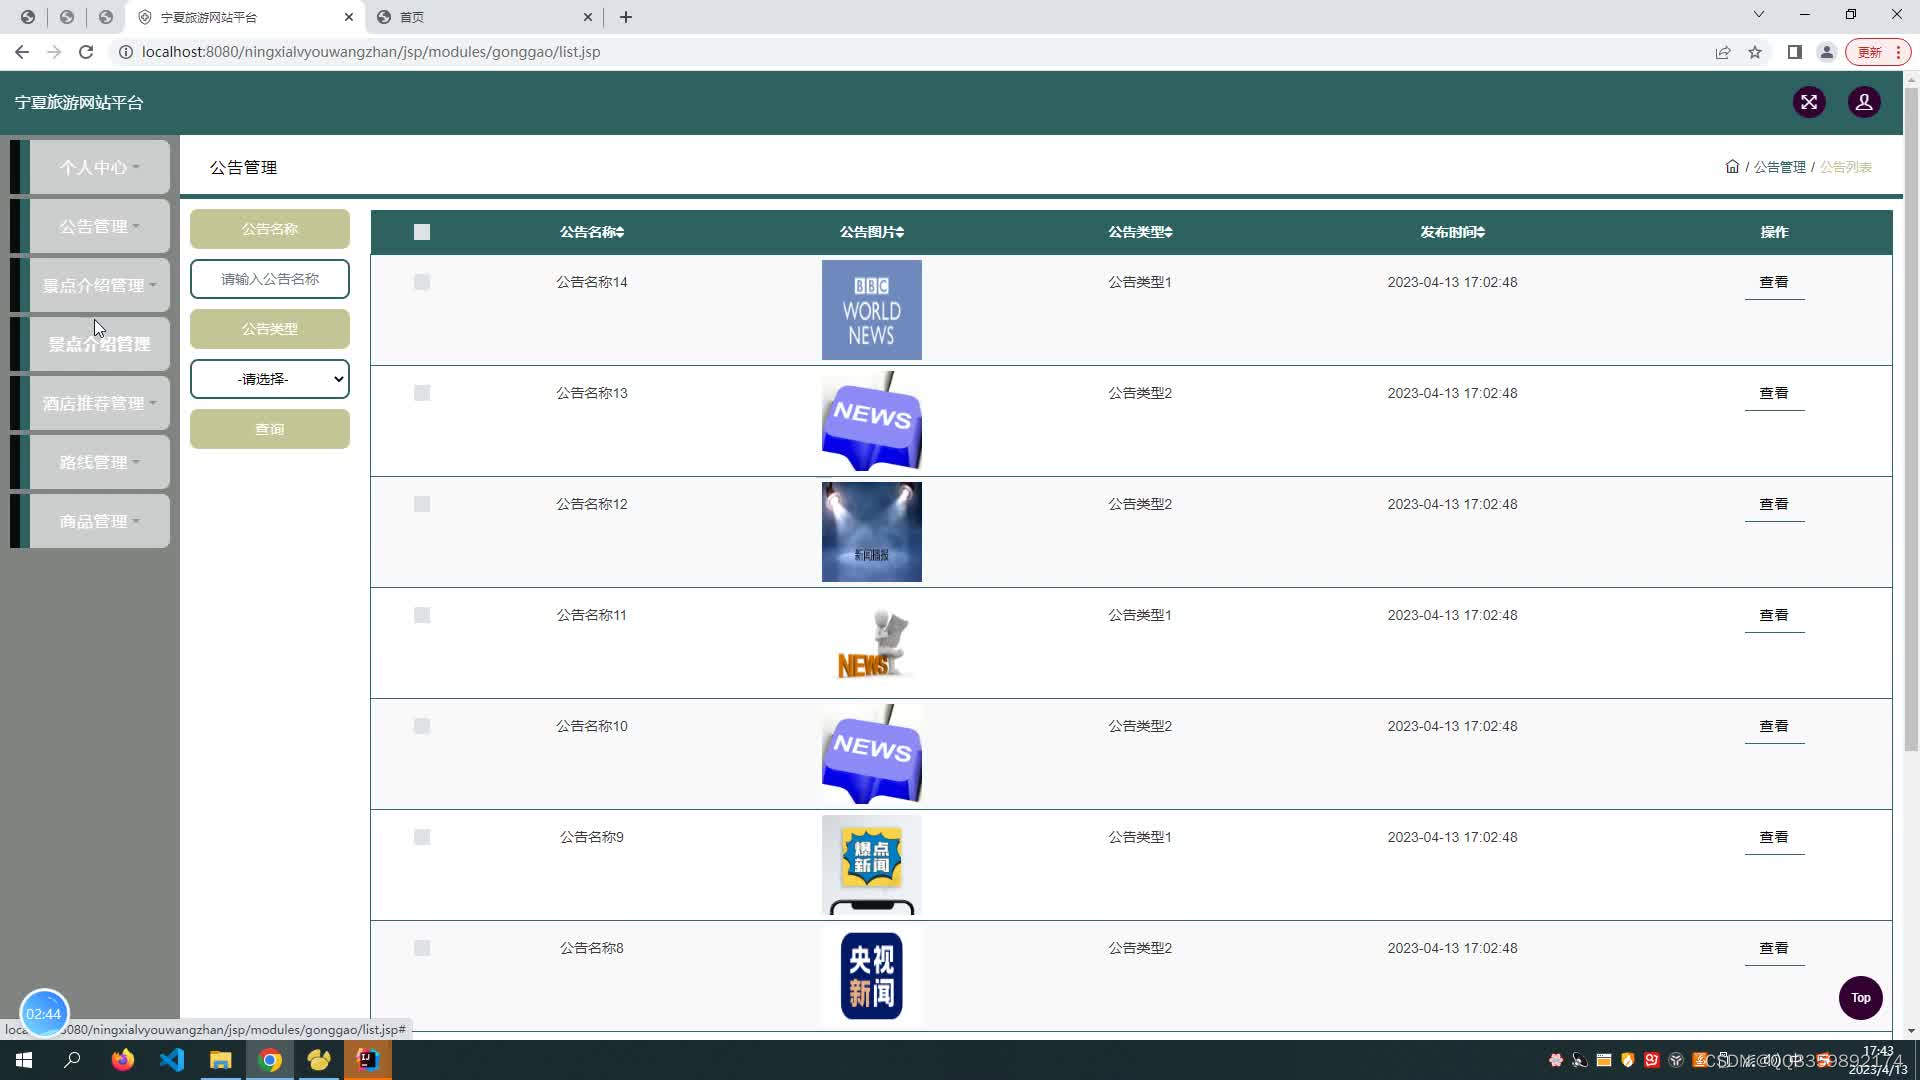The image size is (1920, 1080).
Task: Click 查看 for 公告名称11
Action: (1774, 616)
